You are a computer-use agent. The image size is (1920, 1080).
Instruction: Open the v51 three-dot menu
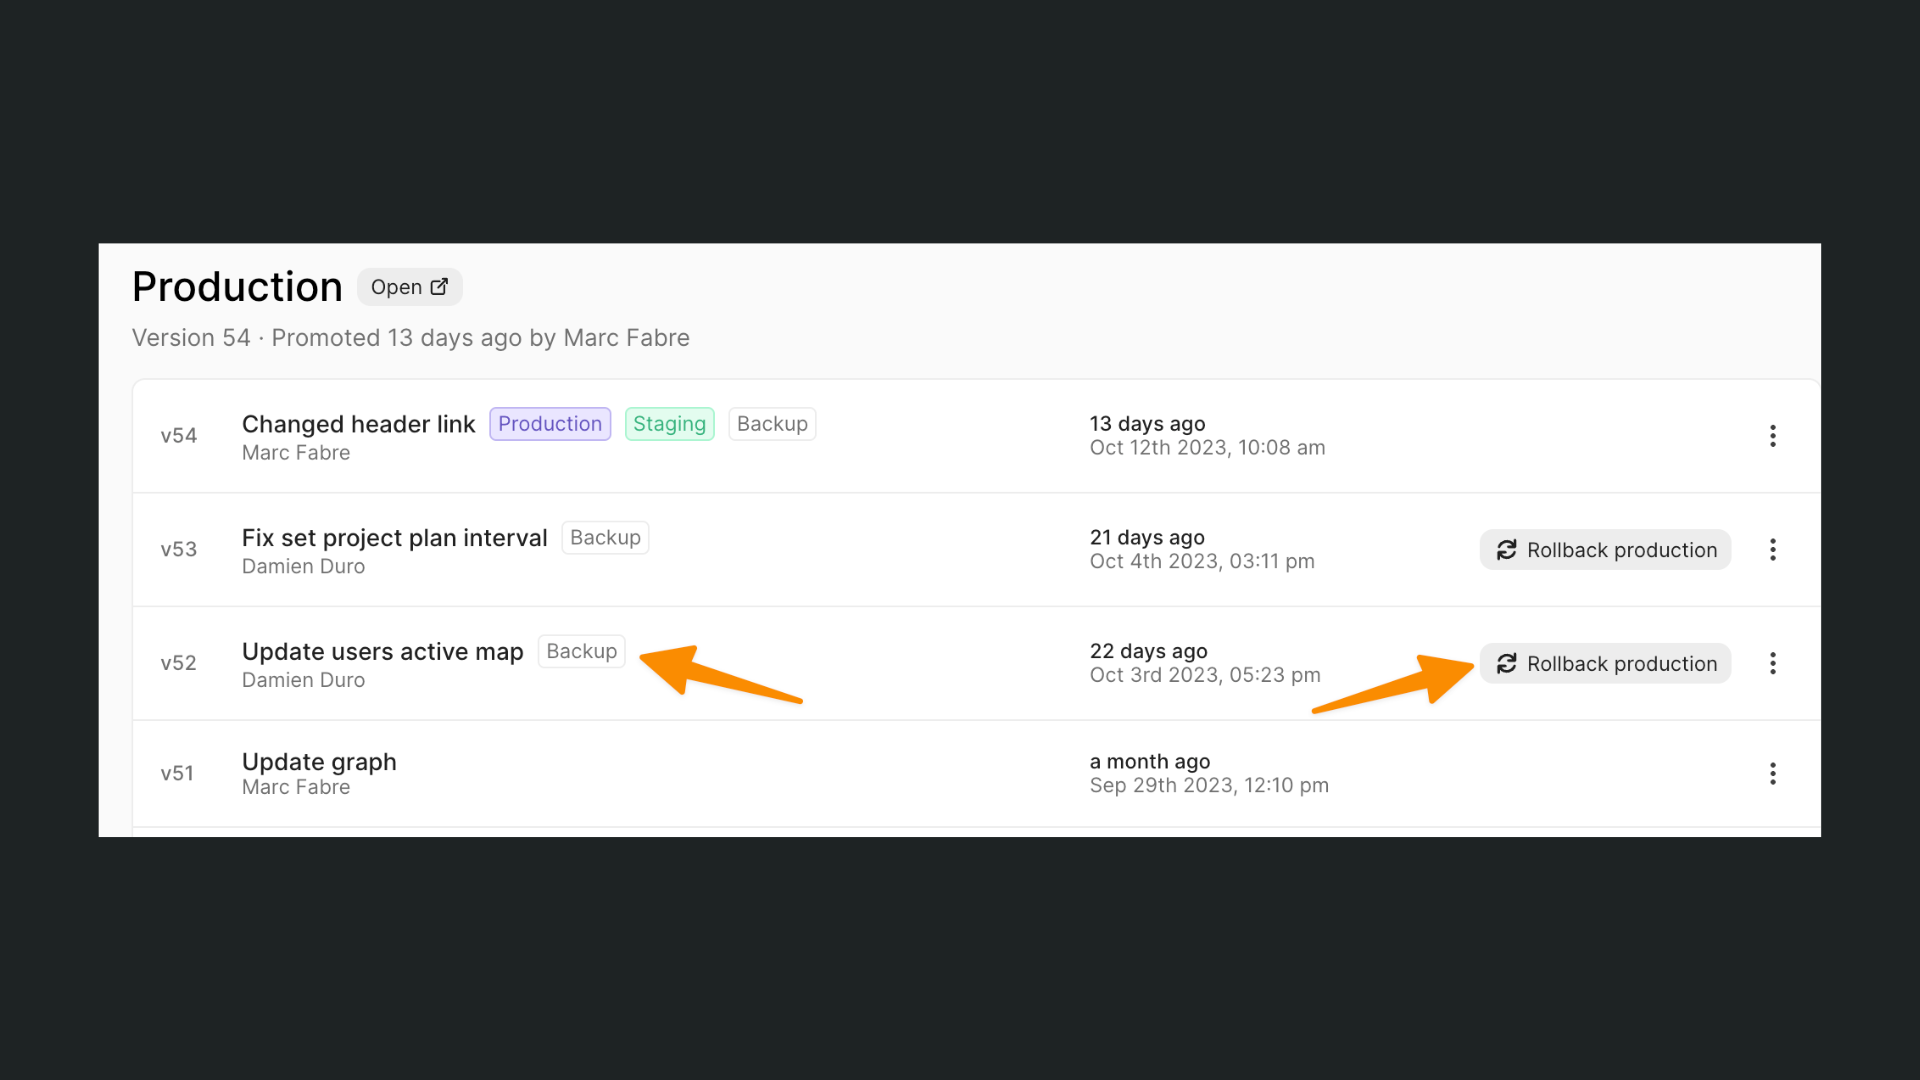(x=1772, y=774)
